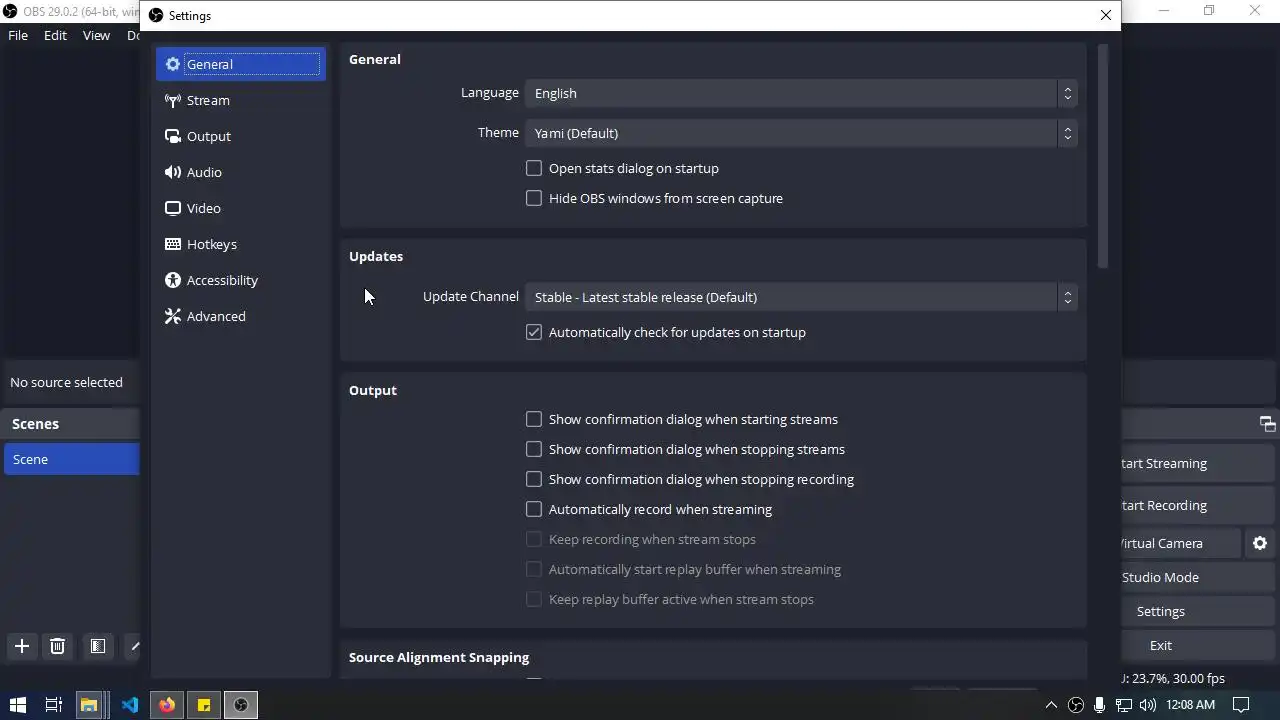Open scene filters icon

[x=98, y=646]
